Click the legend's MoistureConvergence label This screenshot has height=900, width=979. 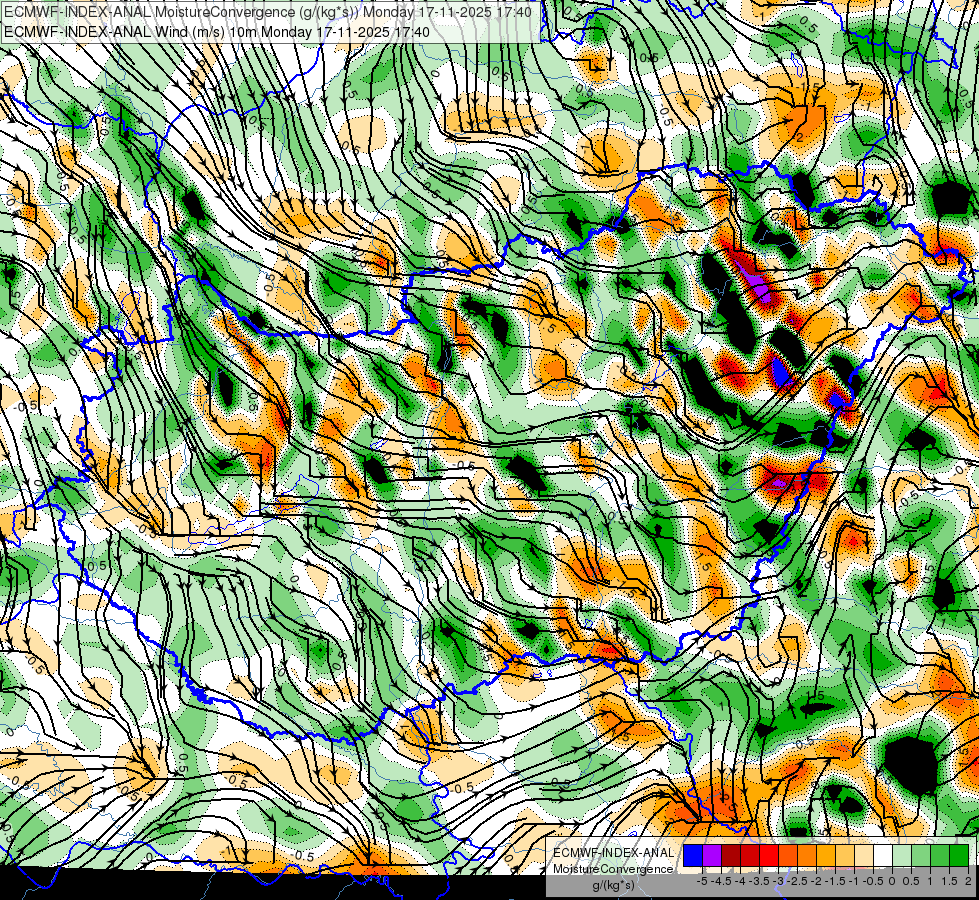(613, 869)
